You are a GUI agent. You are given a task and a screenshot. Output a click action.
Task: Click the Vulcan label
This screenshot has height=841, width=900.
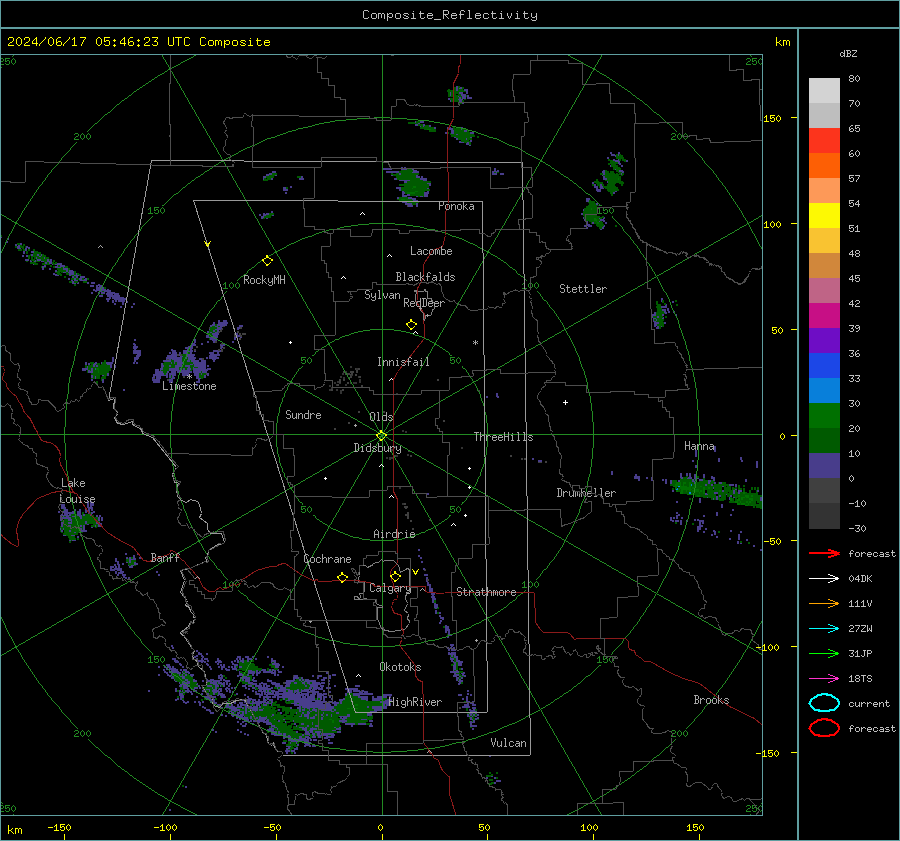508,743
